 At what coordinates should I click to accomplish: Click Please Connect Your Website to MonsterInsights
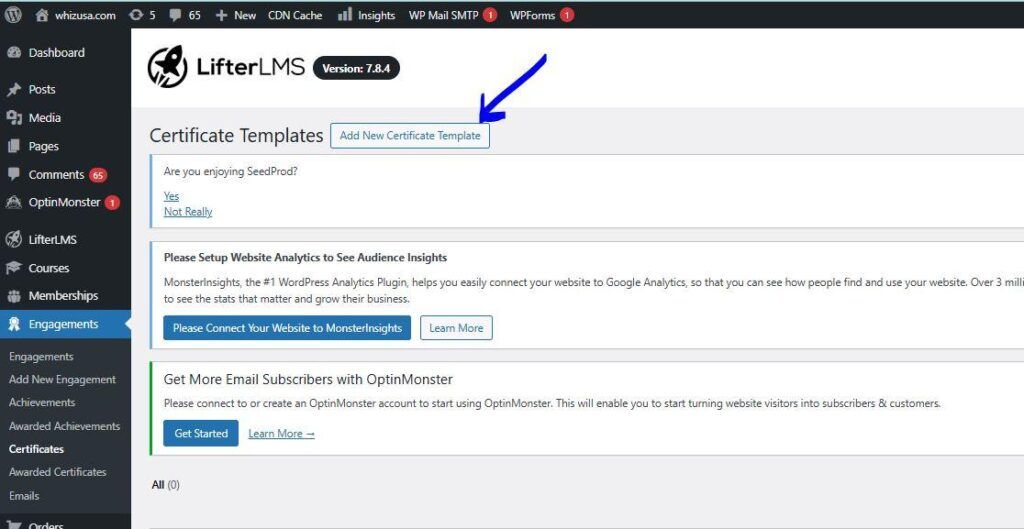[287, 328]
